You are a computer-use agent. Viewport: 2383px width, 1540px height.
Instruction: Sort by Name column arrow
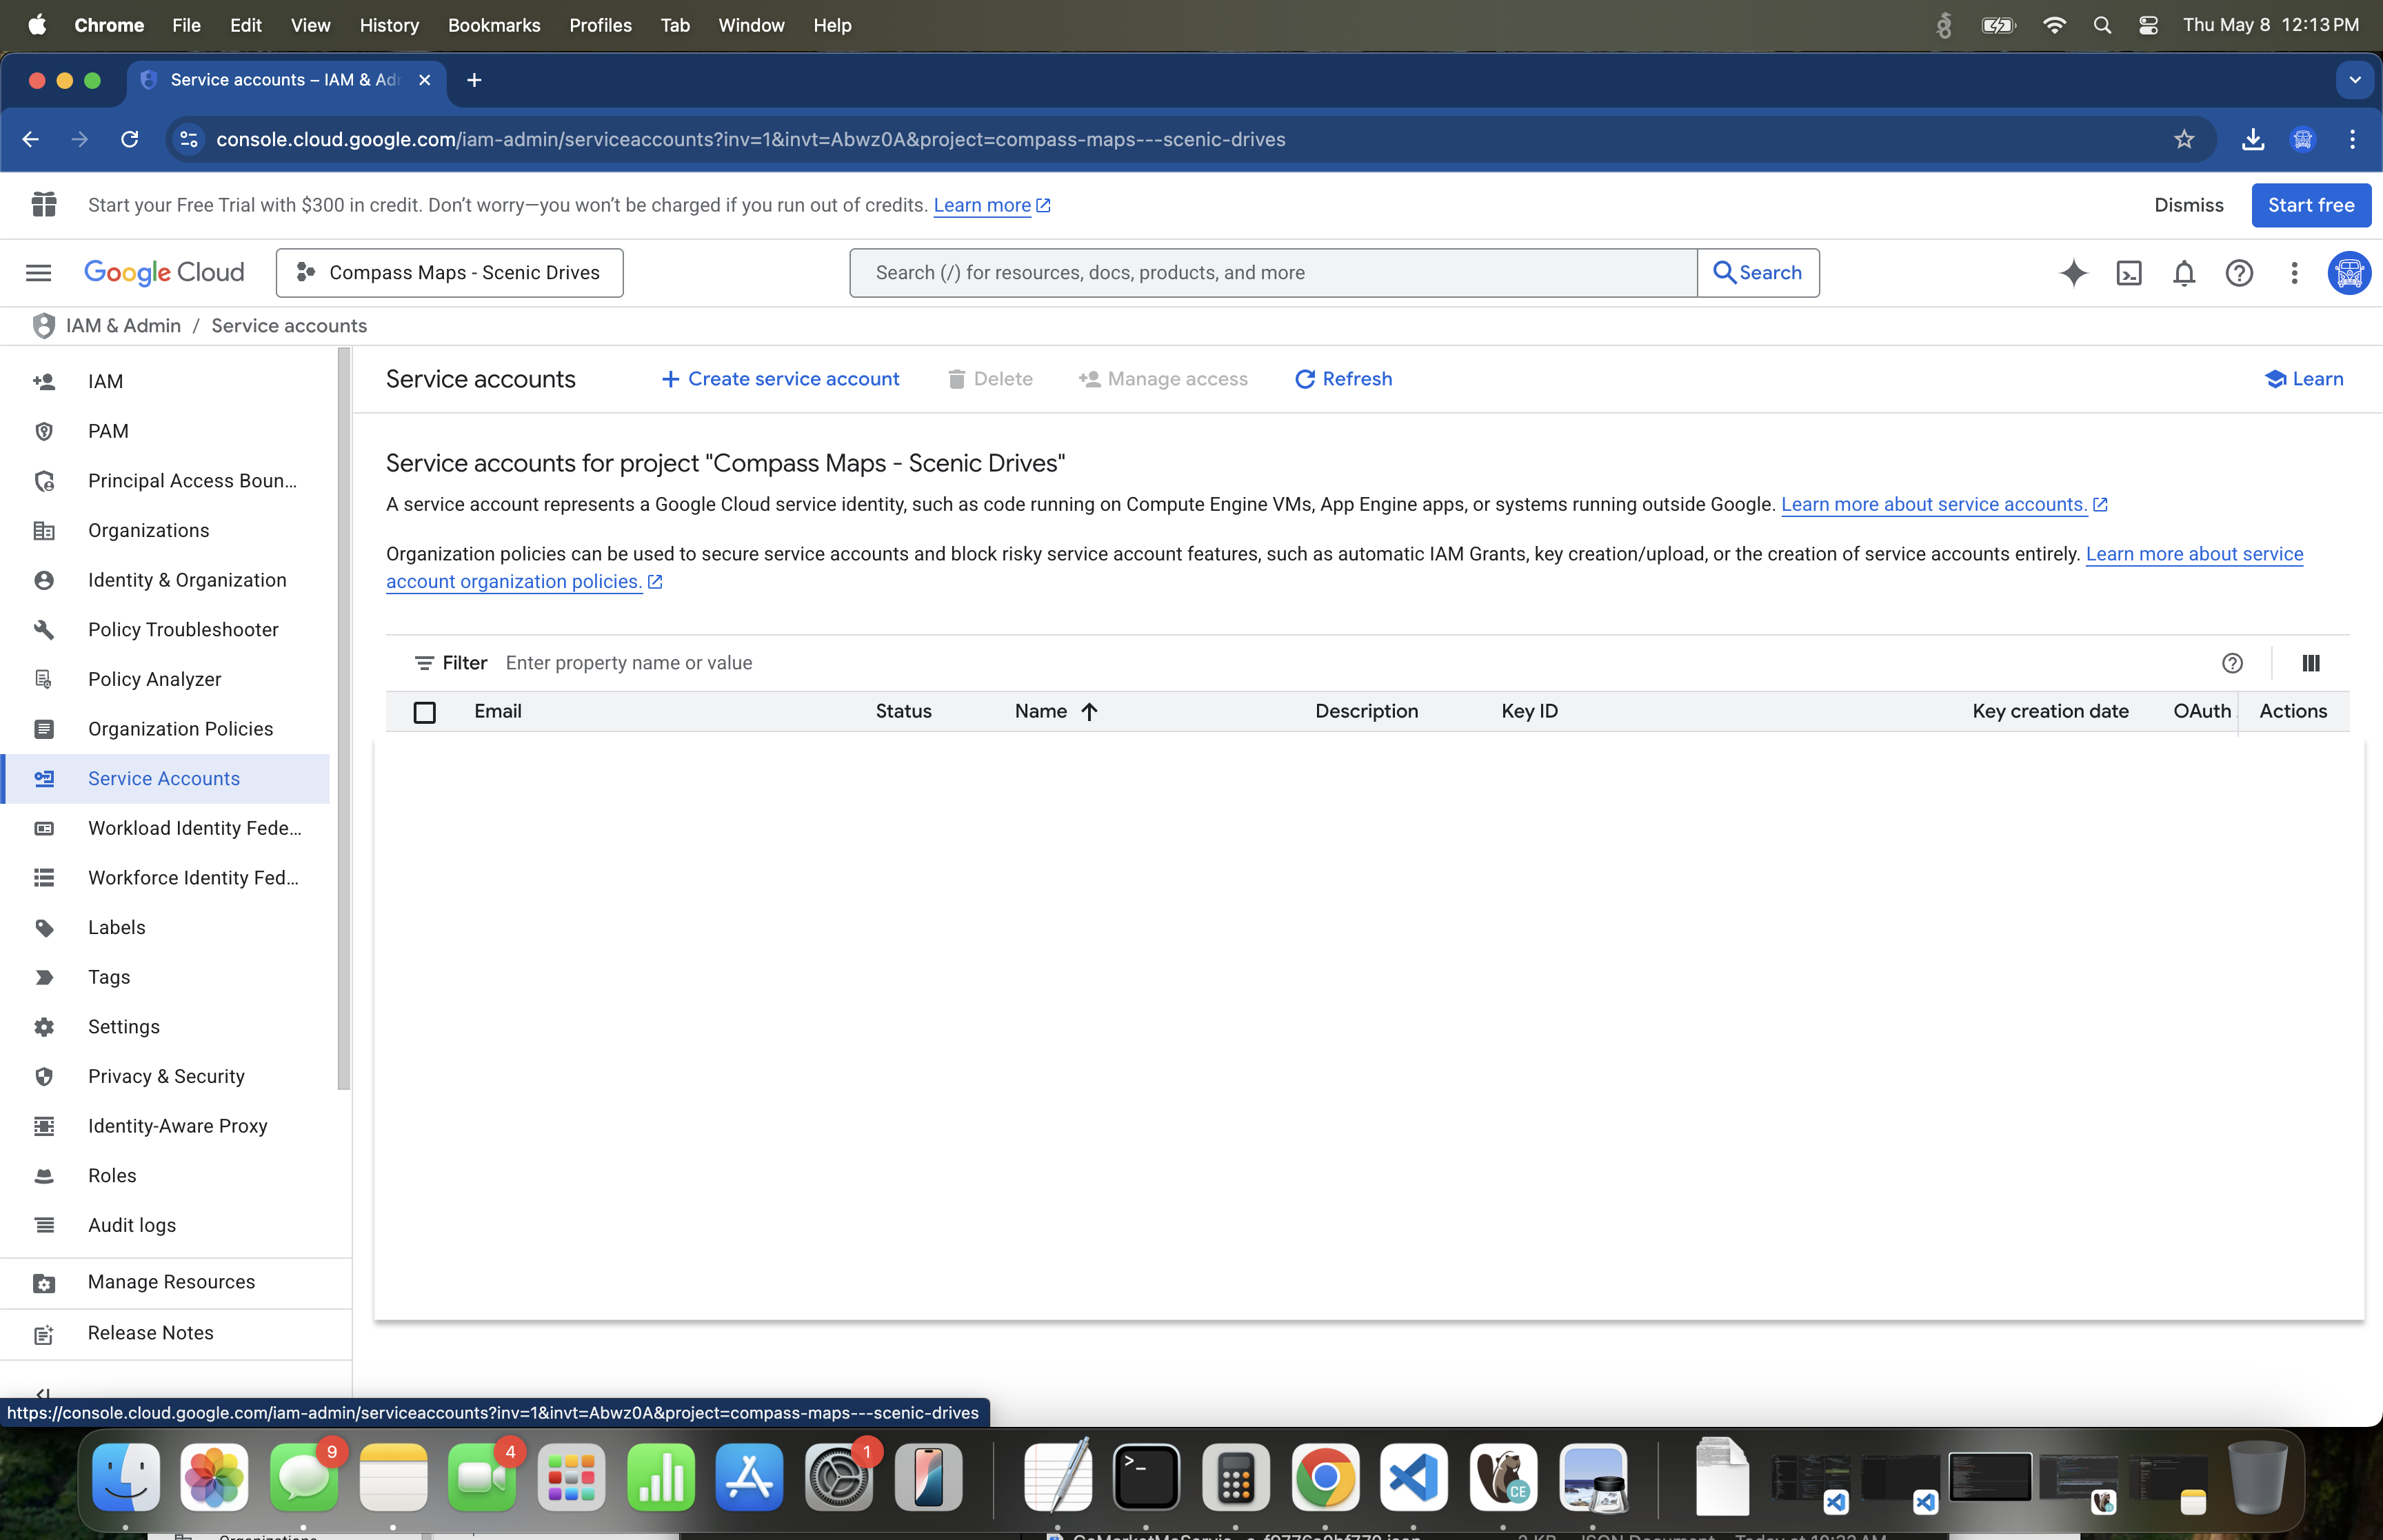(1089, 711)
